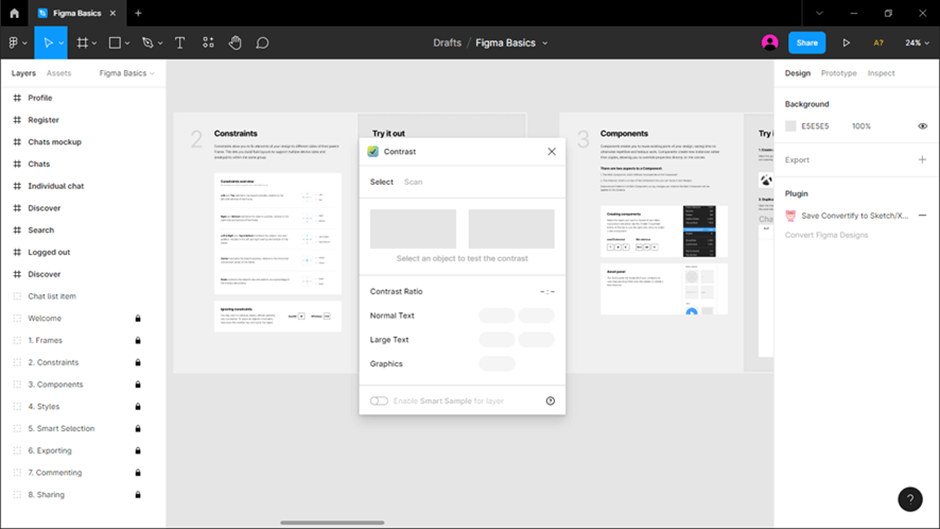Open a new tab with plus

point(138,13)
